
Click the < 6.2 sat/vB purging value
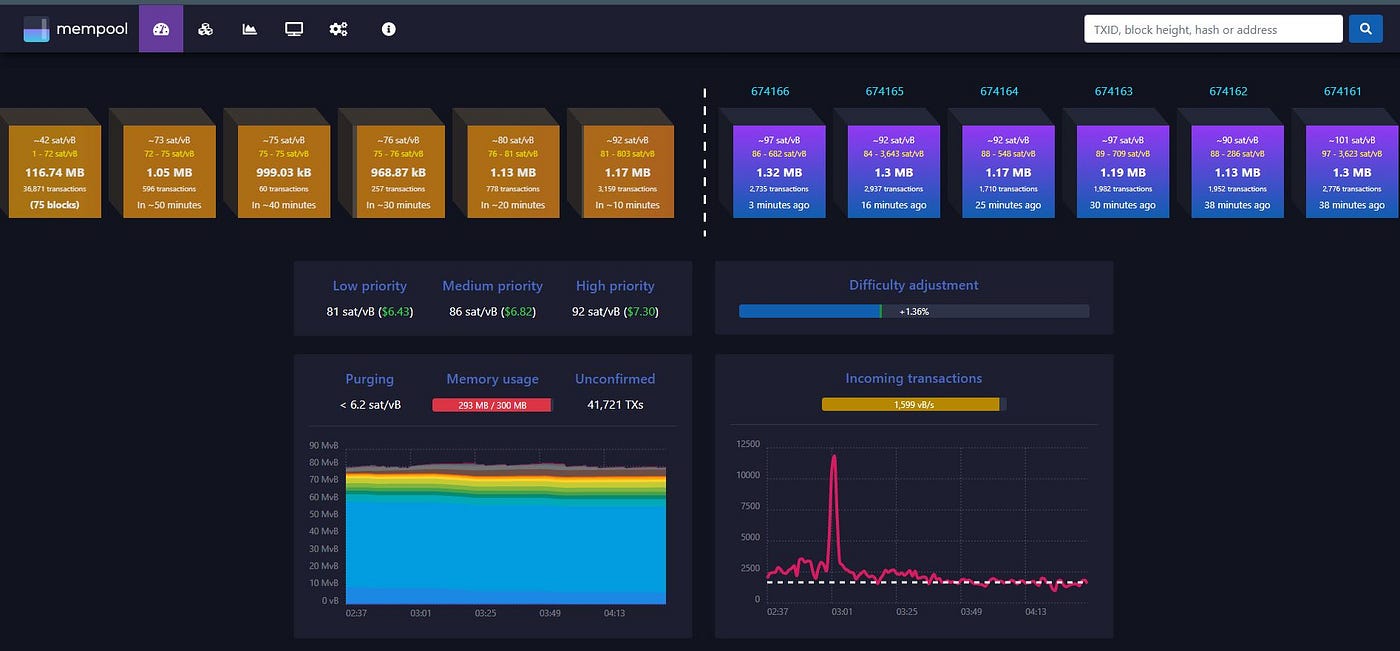click(370, 405)
